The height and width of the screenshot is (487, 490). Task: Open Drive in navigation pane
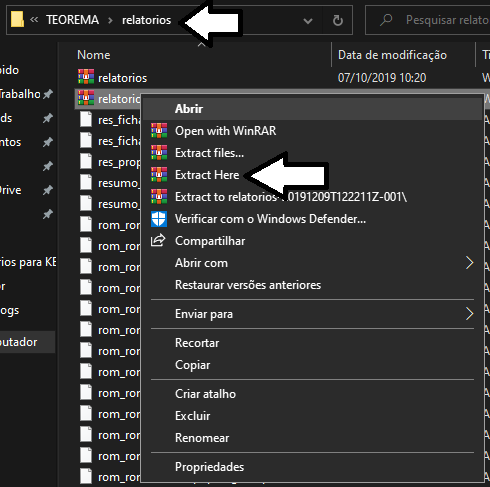10,190
